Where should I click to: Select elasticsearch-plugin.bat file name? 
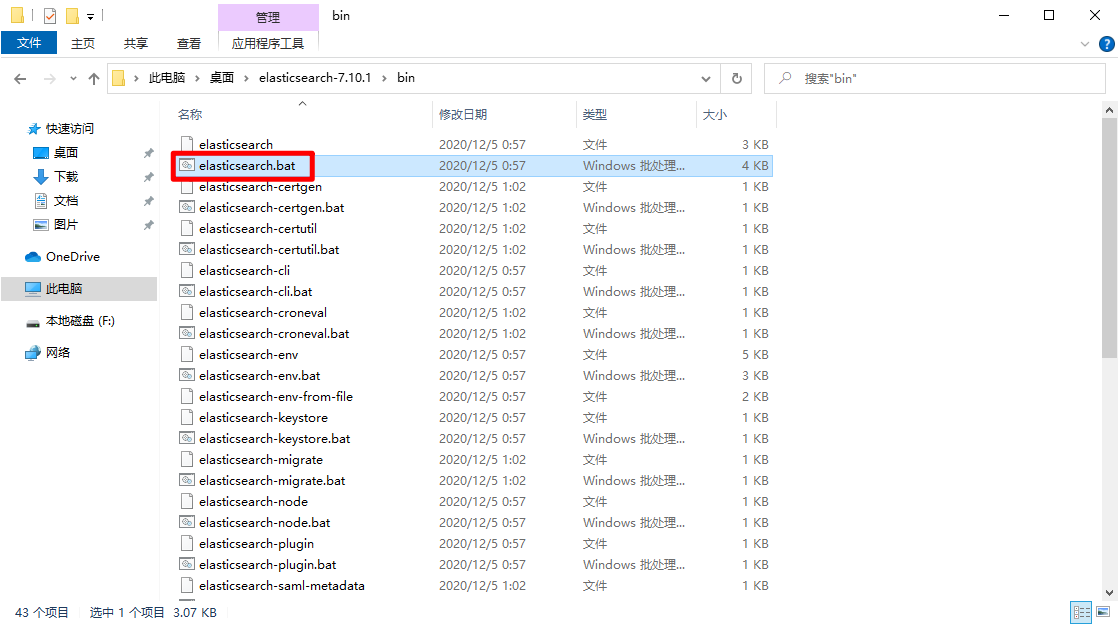click(x=268, y=565)
